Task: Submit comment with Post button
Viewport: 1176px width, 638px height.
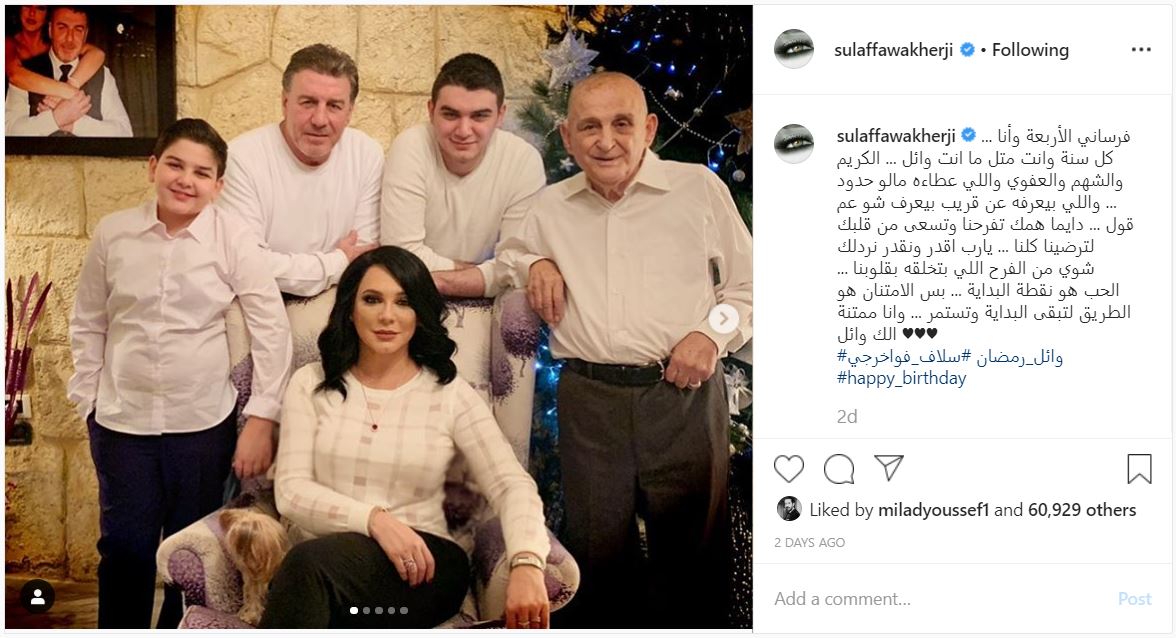Action: pos(1134,599)
